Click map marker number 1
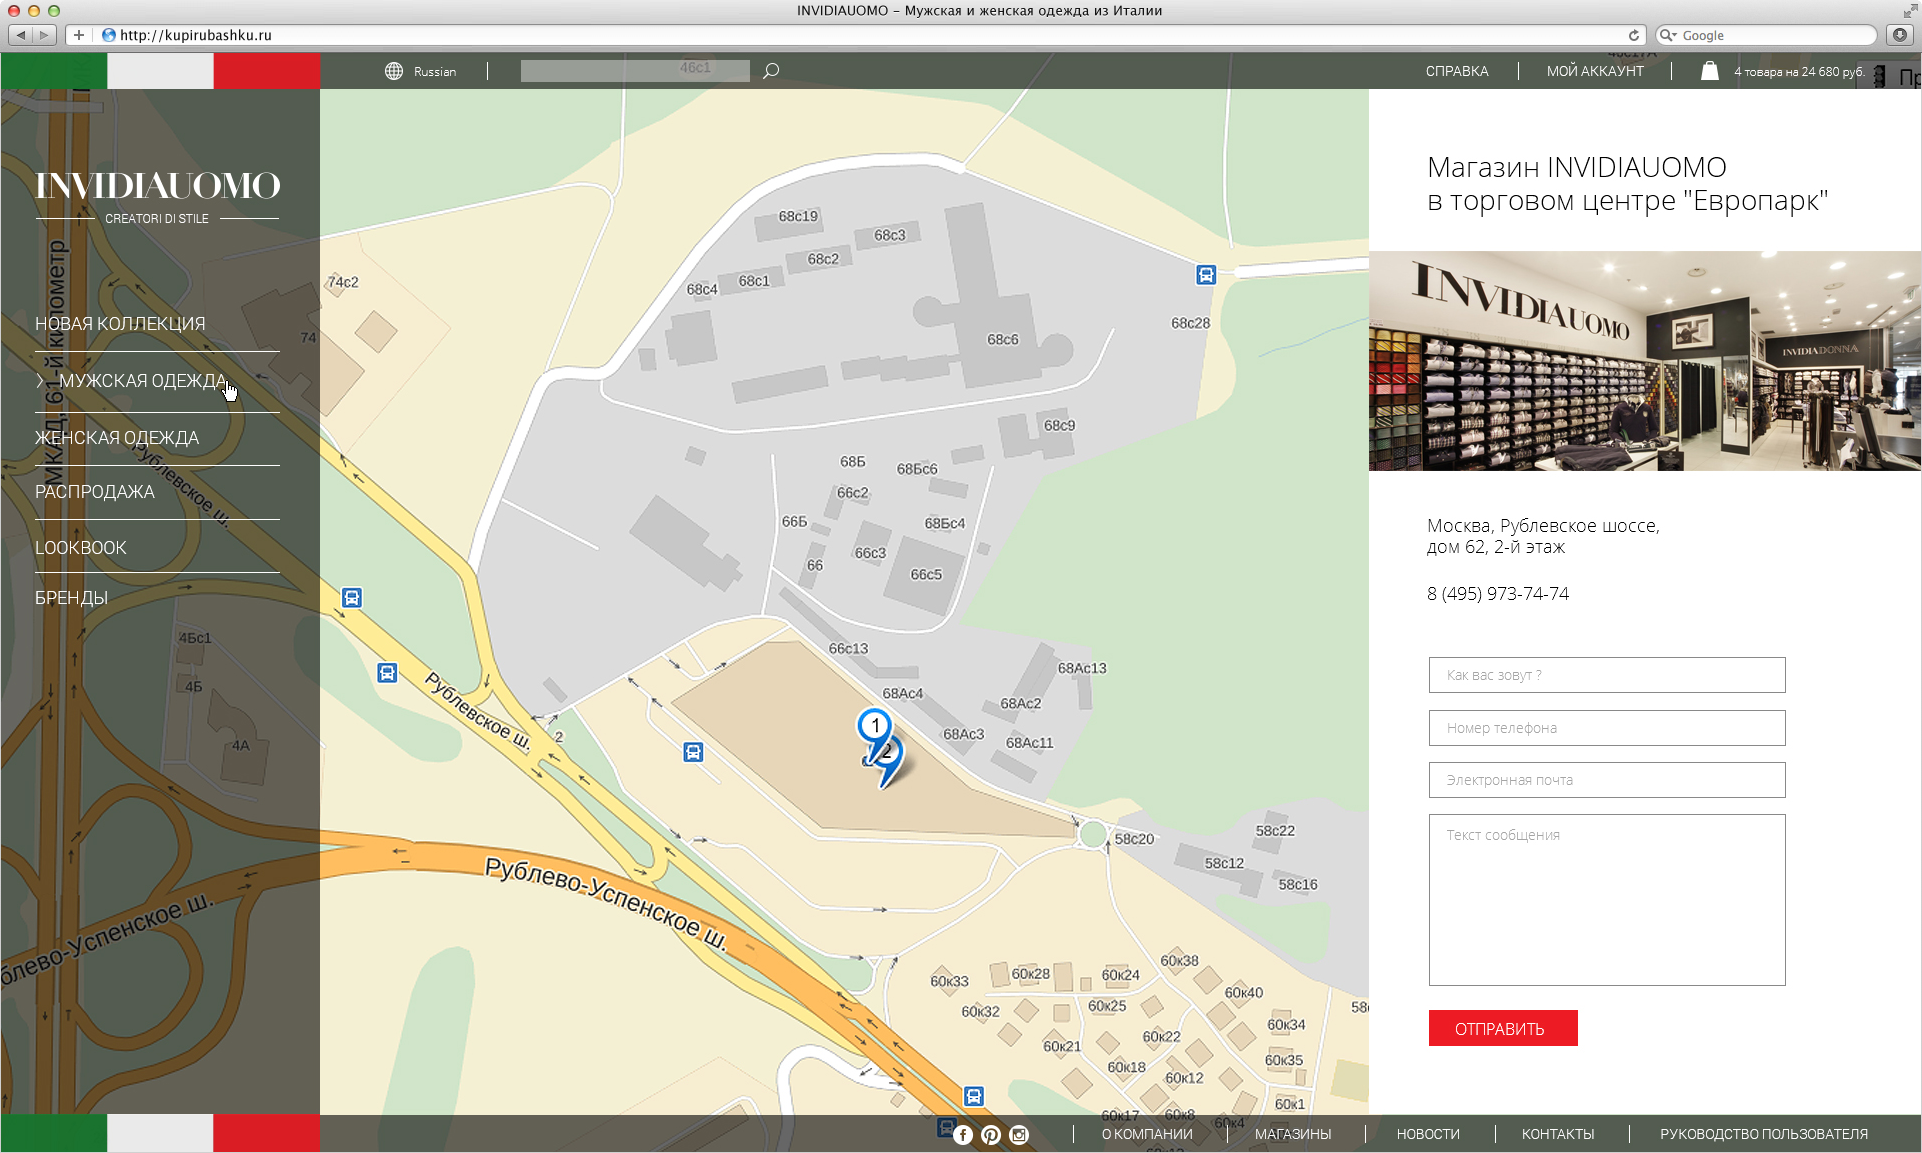Image resolution: width=1922 pixels, height=1153 pixels. pos(875,726)
